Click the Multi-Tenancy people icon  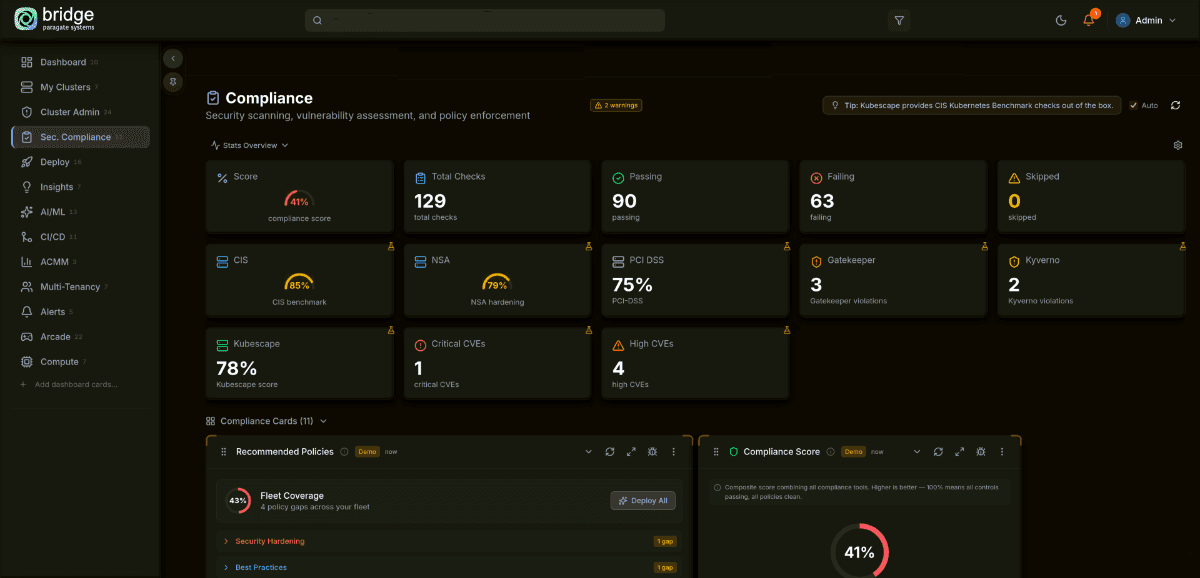[27, 287]
